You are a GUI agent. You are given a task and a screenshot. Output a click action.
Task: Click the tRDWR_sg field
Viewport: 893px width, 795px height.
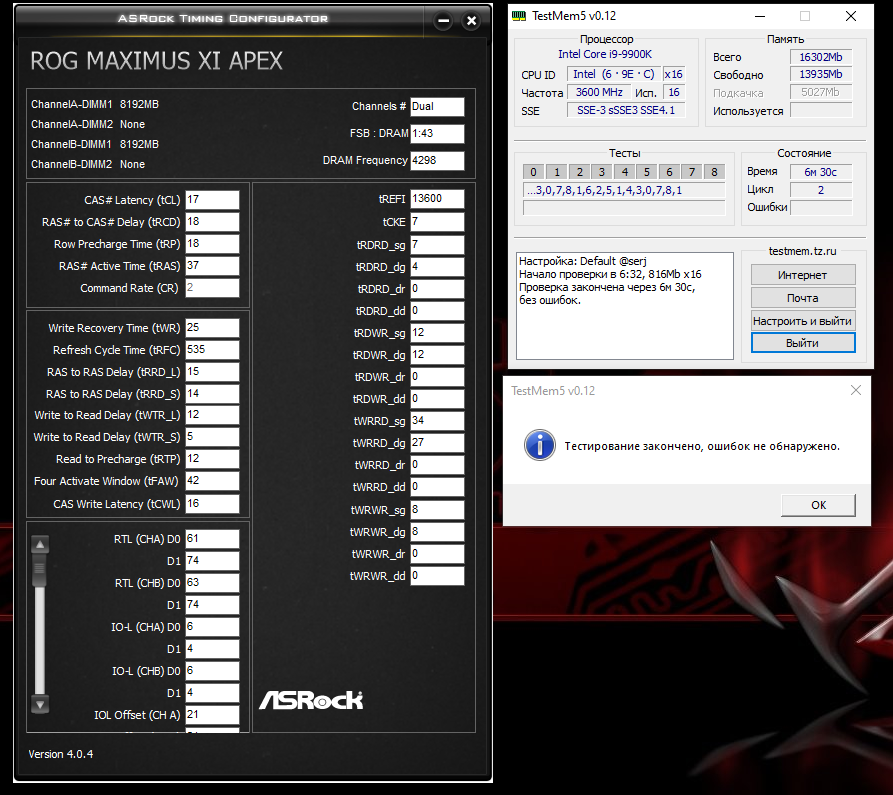click(x=437, y=333)
